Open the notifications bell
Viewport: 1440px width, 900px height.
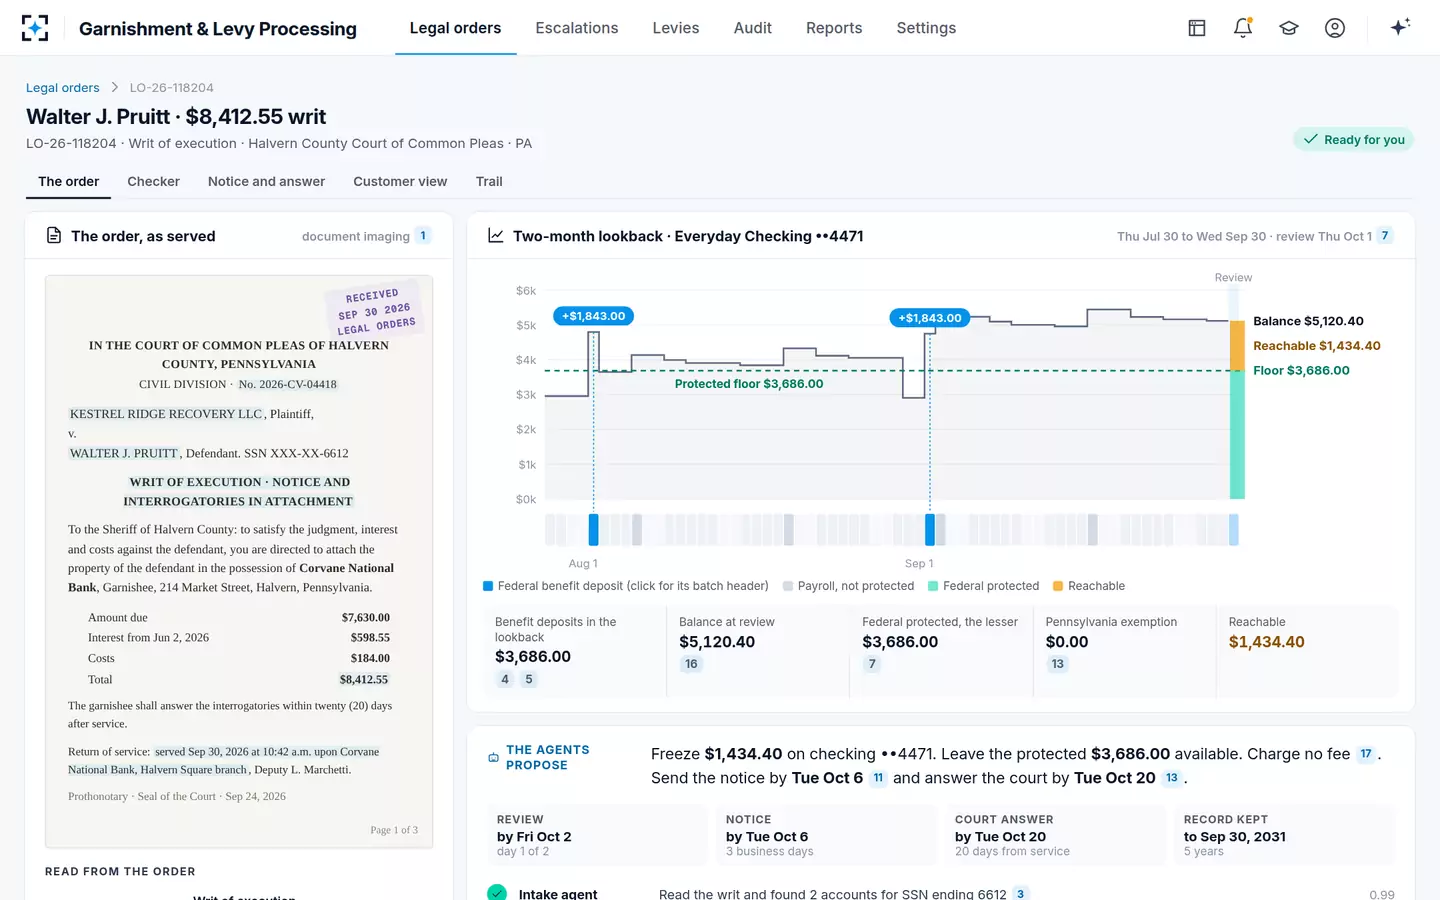pos(1243,28)
